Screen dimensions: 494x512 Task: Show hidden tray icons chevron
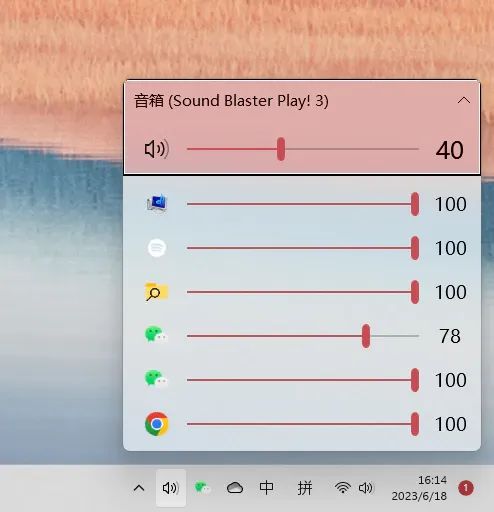coord(139,488)
